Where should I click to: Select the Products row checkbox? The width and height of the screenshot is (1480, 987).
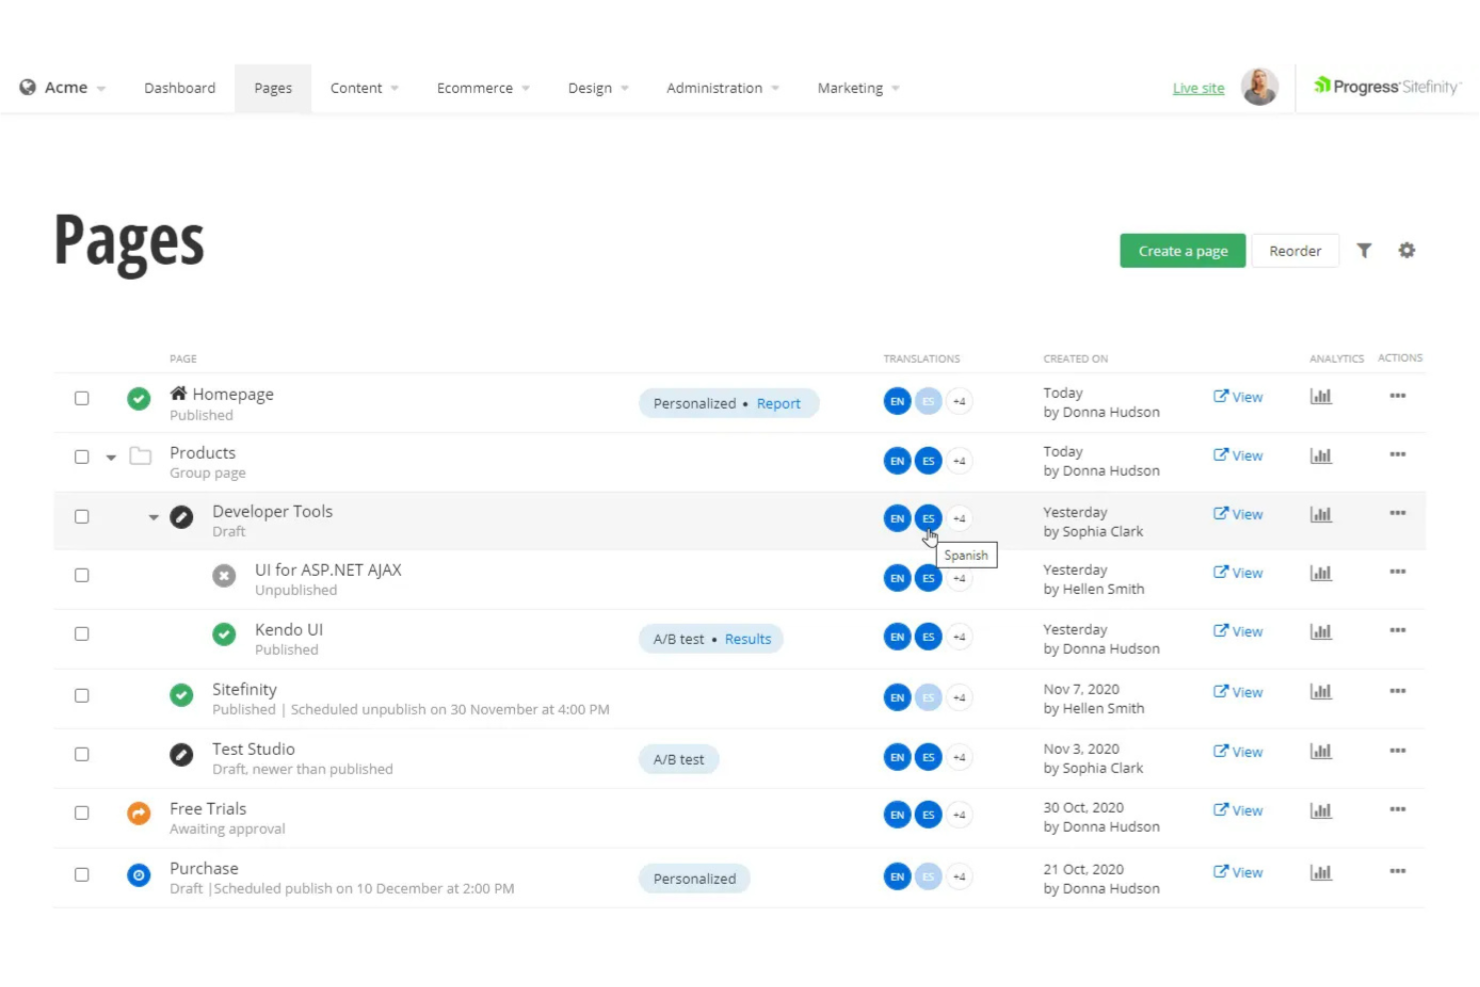tap(82, 457)
